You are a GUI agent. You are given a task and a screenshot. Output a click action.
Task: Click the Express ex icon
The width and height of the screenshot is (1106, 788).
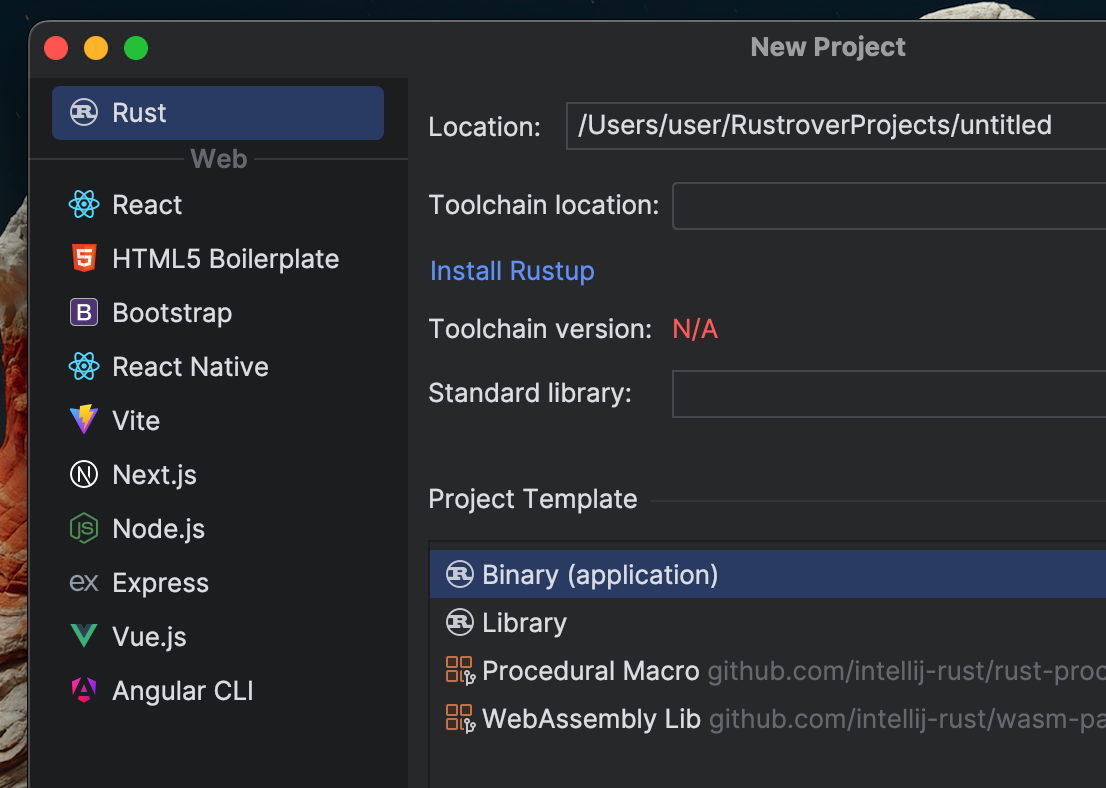(x=83, y=583)
